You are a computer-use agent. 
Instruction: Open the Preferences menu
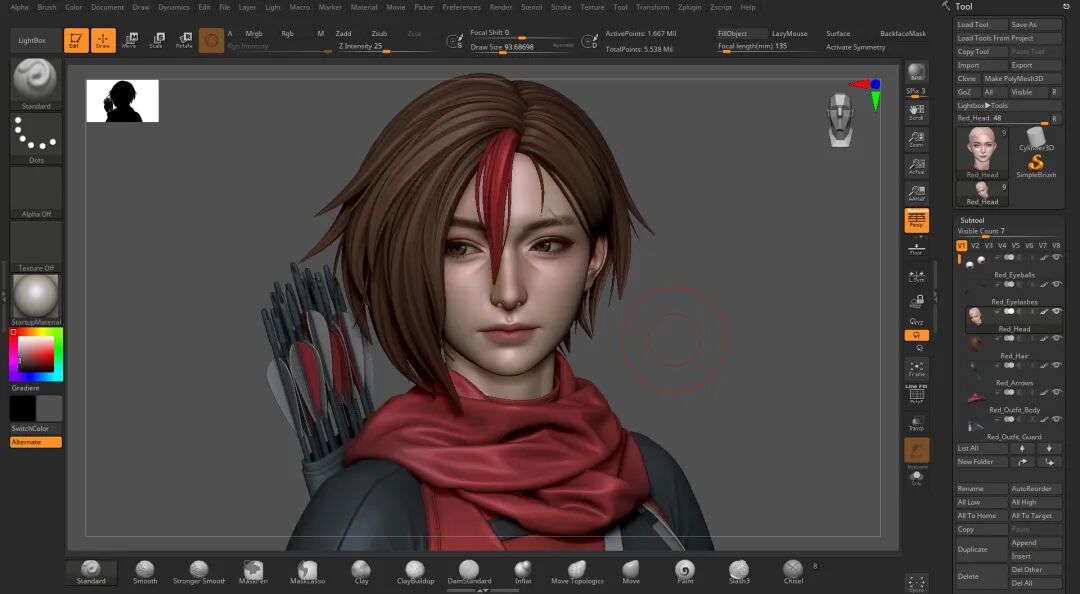[461, 7]
